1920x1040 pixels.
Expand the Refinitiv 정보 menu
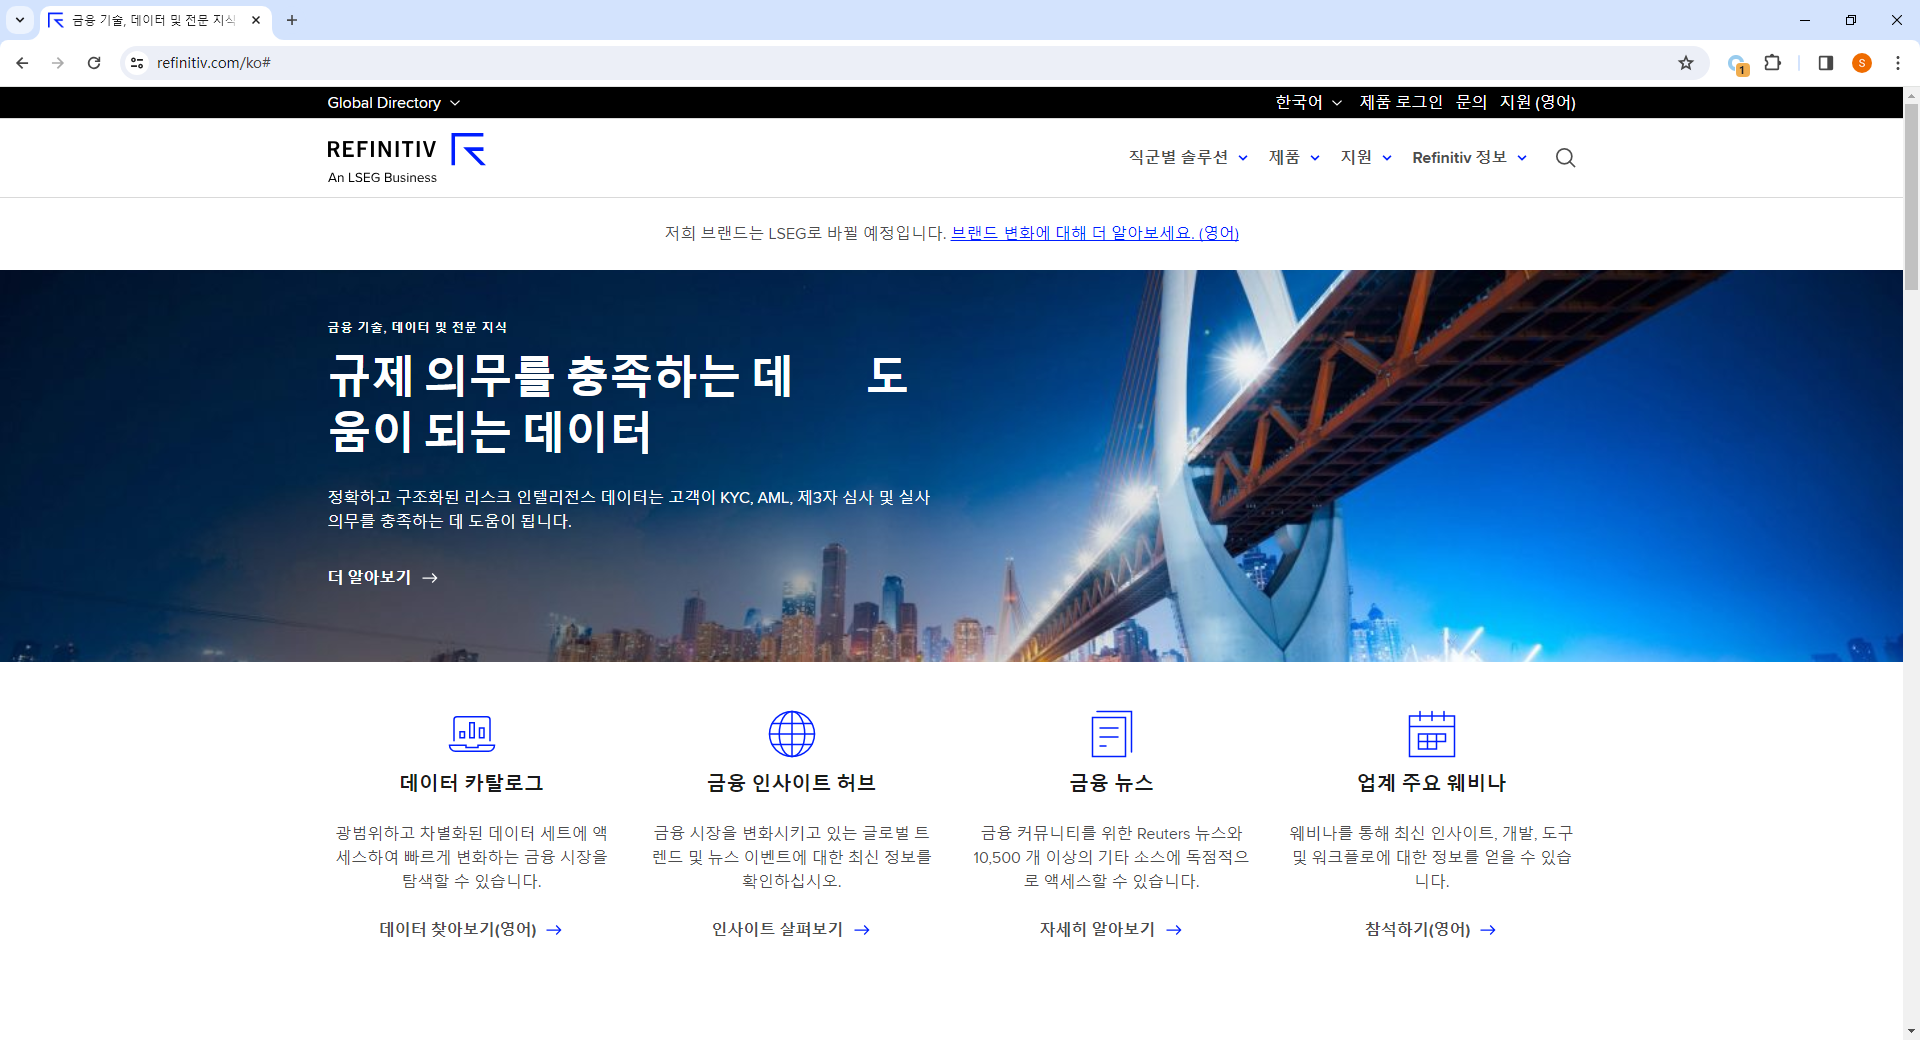coord(1469,158)
